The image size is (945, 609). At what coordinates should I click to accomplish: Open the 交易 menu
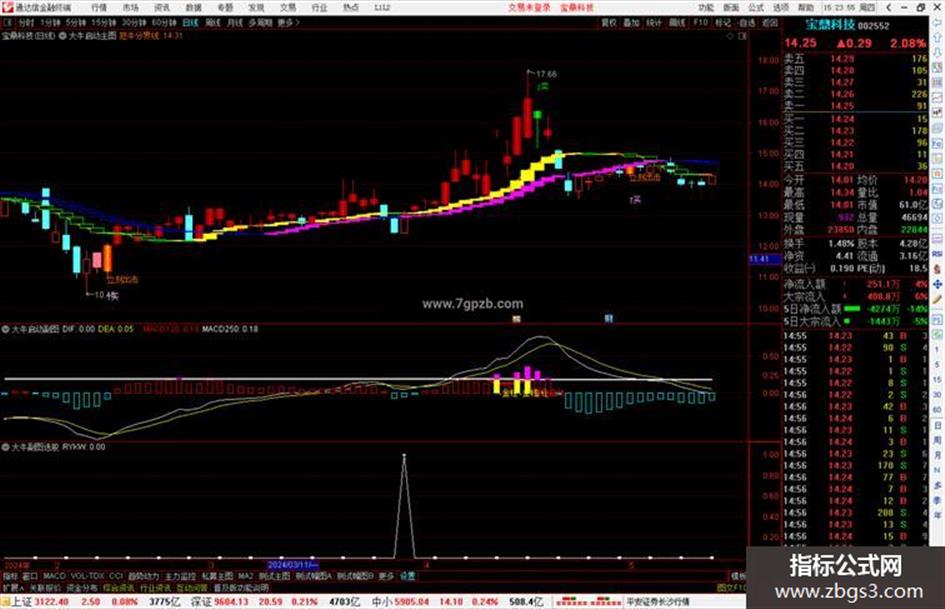click(288, 7)
